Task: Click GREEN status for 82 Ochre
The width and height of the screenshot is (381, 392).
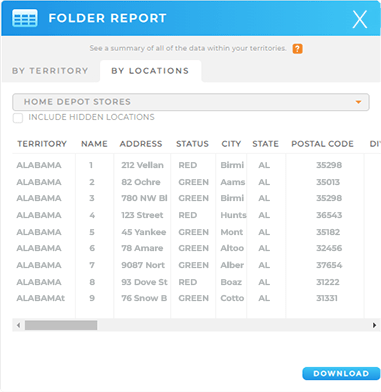Action: click(194, 182)
